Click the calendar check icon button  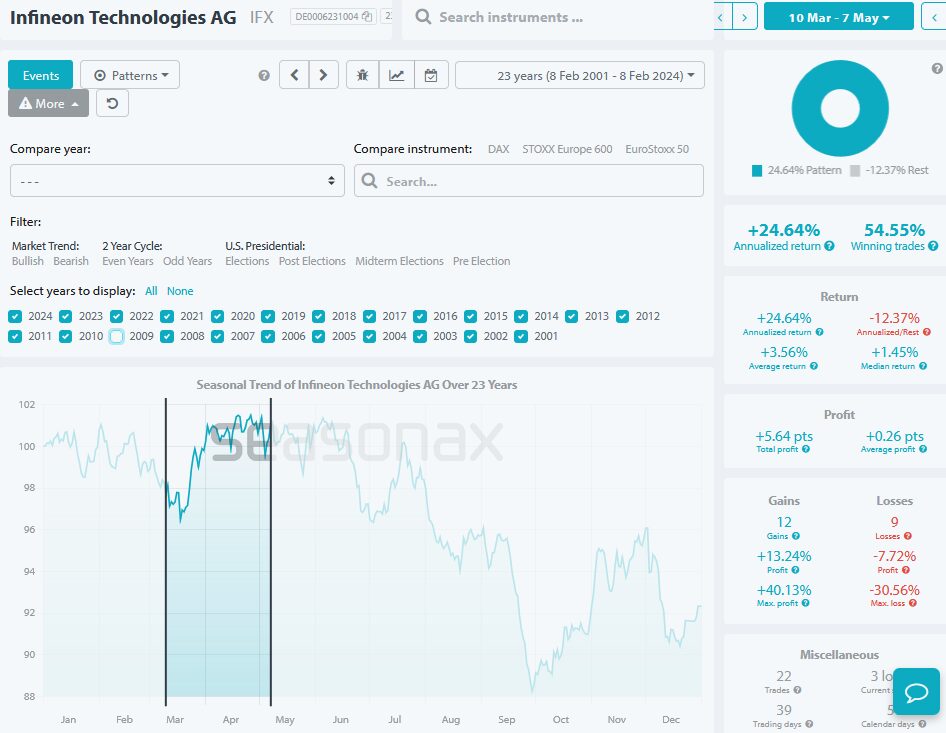point(430,76)
